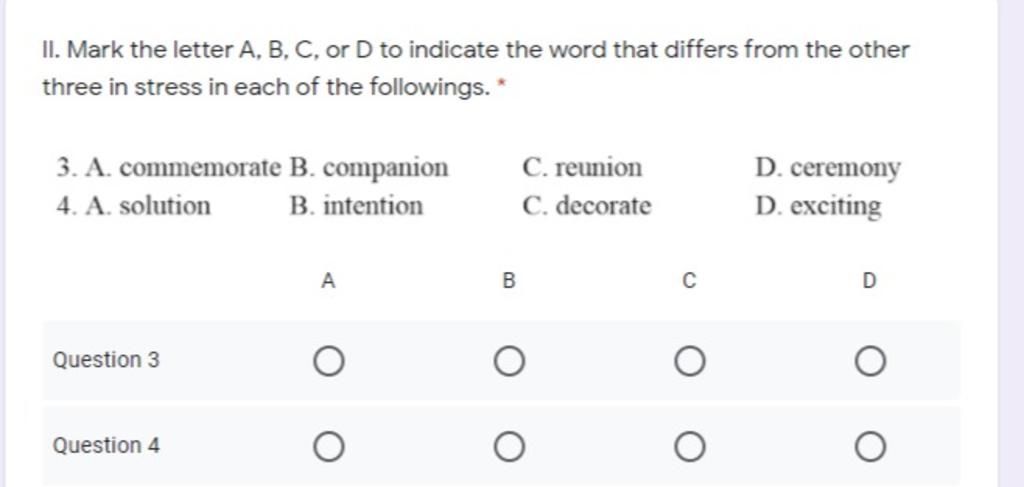Click the word 'ceremony' in the question image
Screen dimensions: 1024x487
coord(845,169)
